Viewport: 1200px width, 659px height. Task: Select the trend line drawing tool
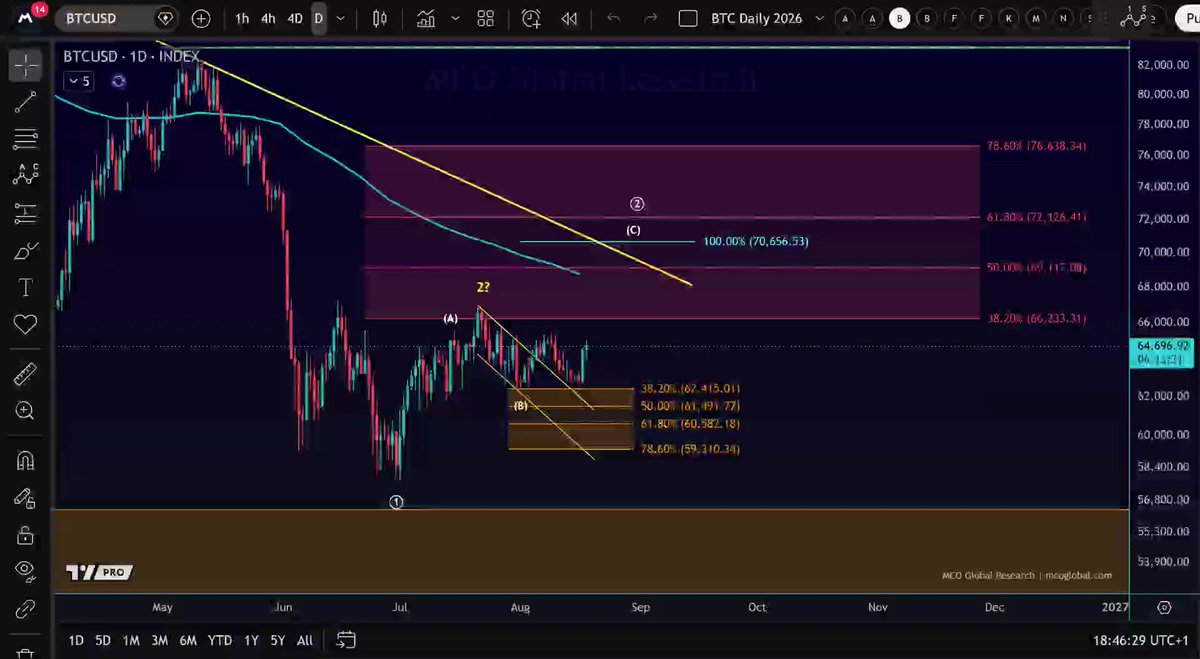25,101
